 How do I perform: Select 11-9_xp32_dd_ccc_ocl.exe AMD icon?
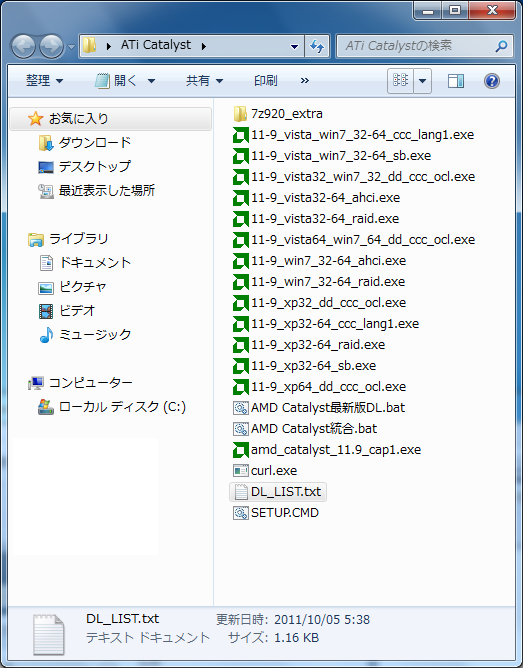[x=241, y=302]
